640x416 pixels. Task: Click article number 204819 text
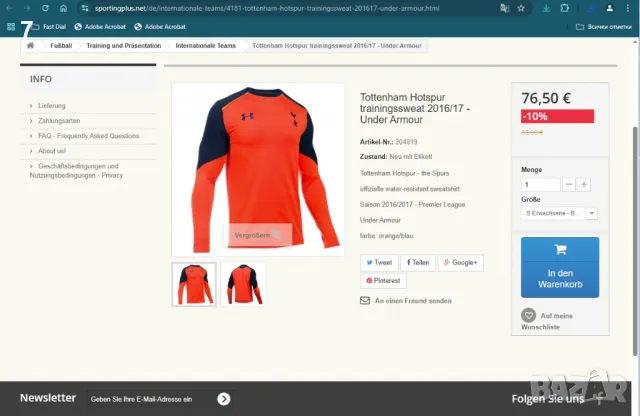coord(406,142)
